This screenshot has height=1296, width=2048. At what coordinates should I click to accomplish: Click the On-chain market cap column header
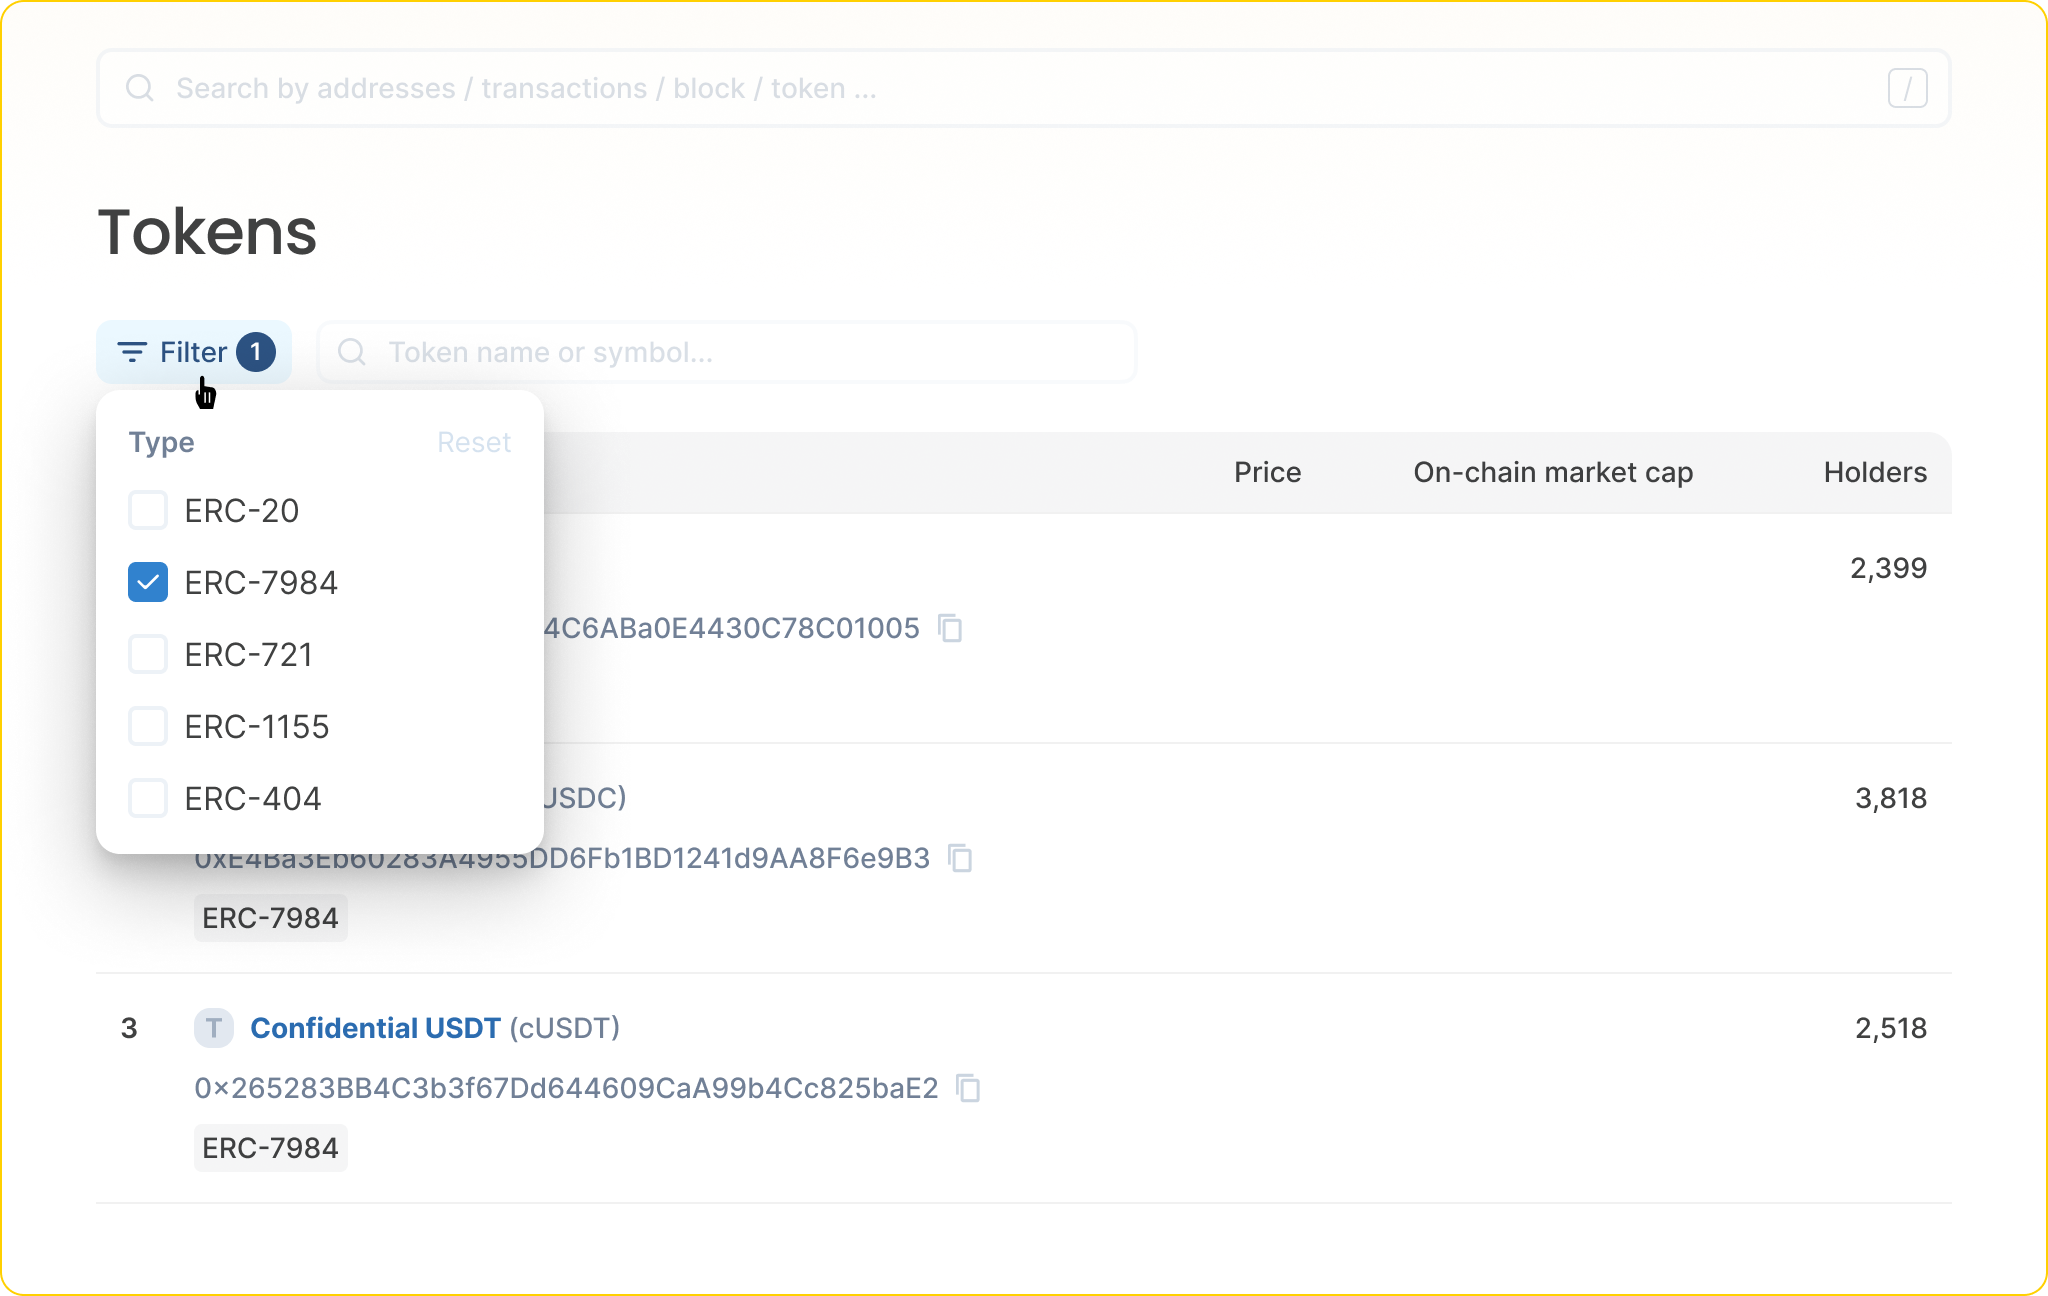click(1552, 472)
